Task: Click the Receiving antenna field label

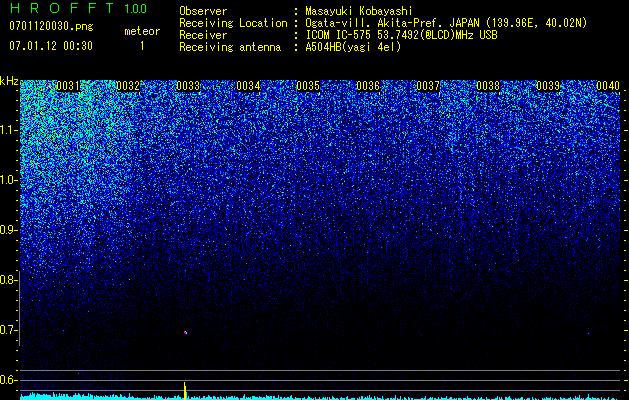Action: pyautogui.click(x=230, y=47)
